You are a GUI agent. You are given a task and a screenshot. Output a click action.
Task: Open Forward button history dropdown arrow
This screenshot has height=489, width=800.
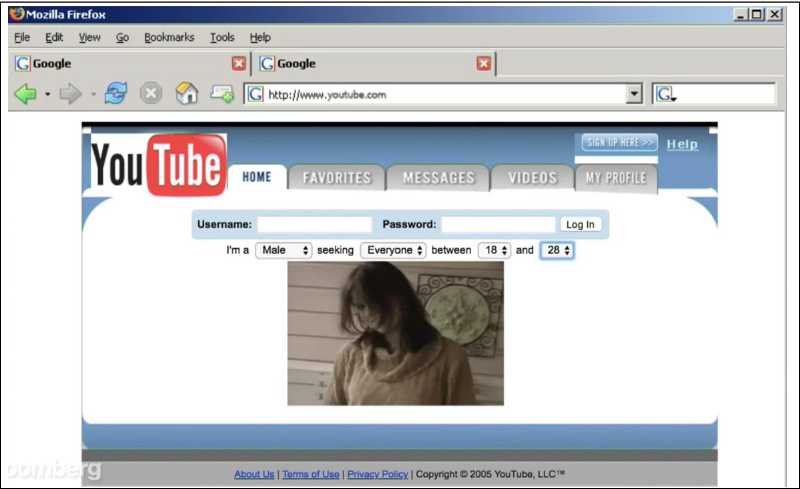[x=93, y=94]
